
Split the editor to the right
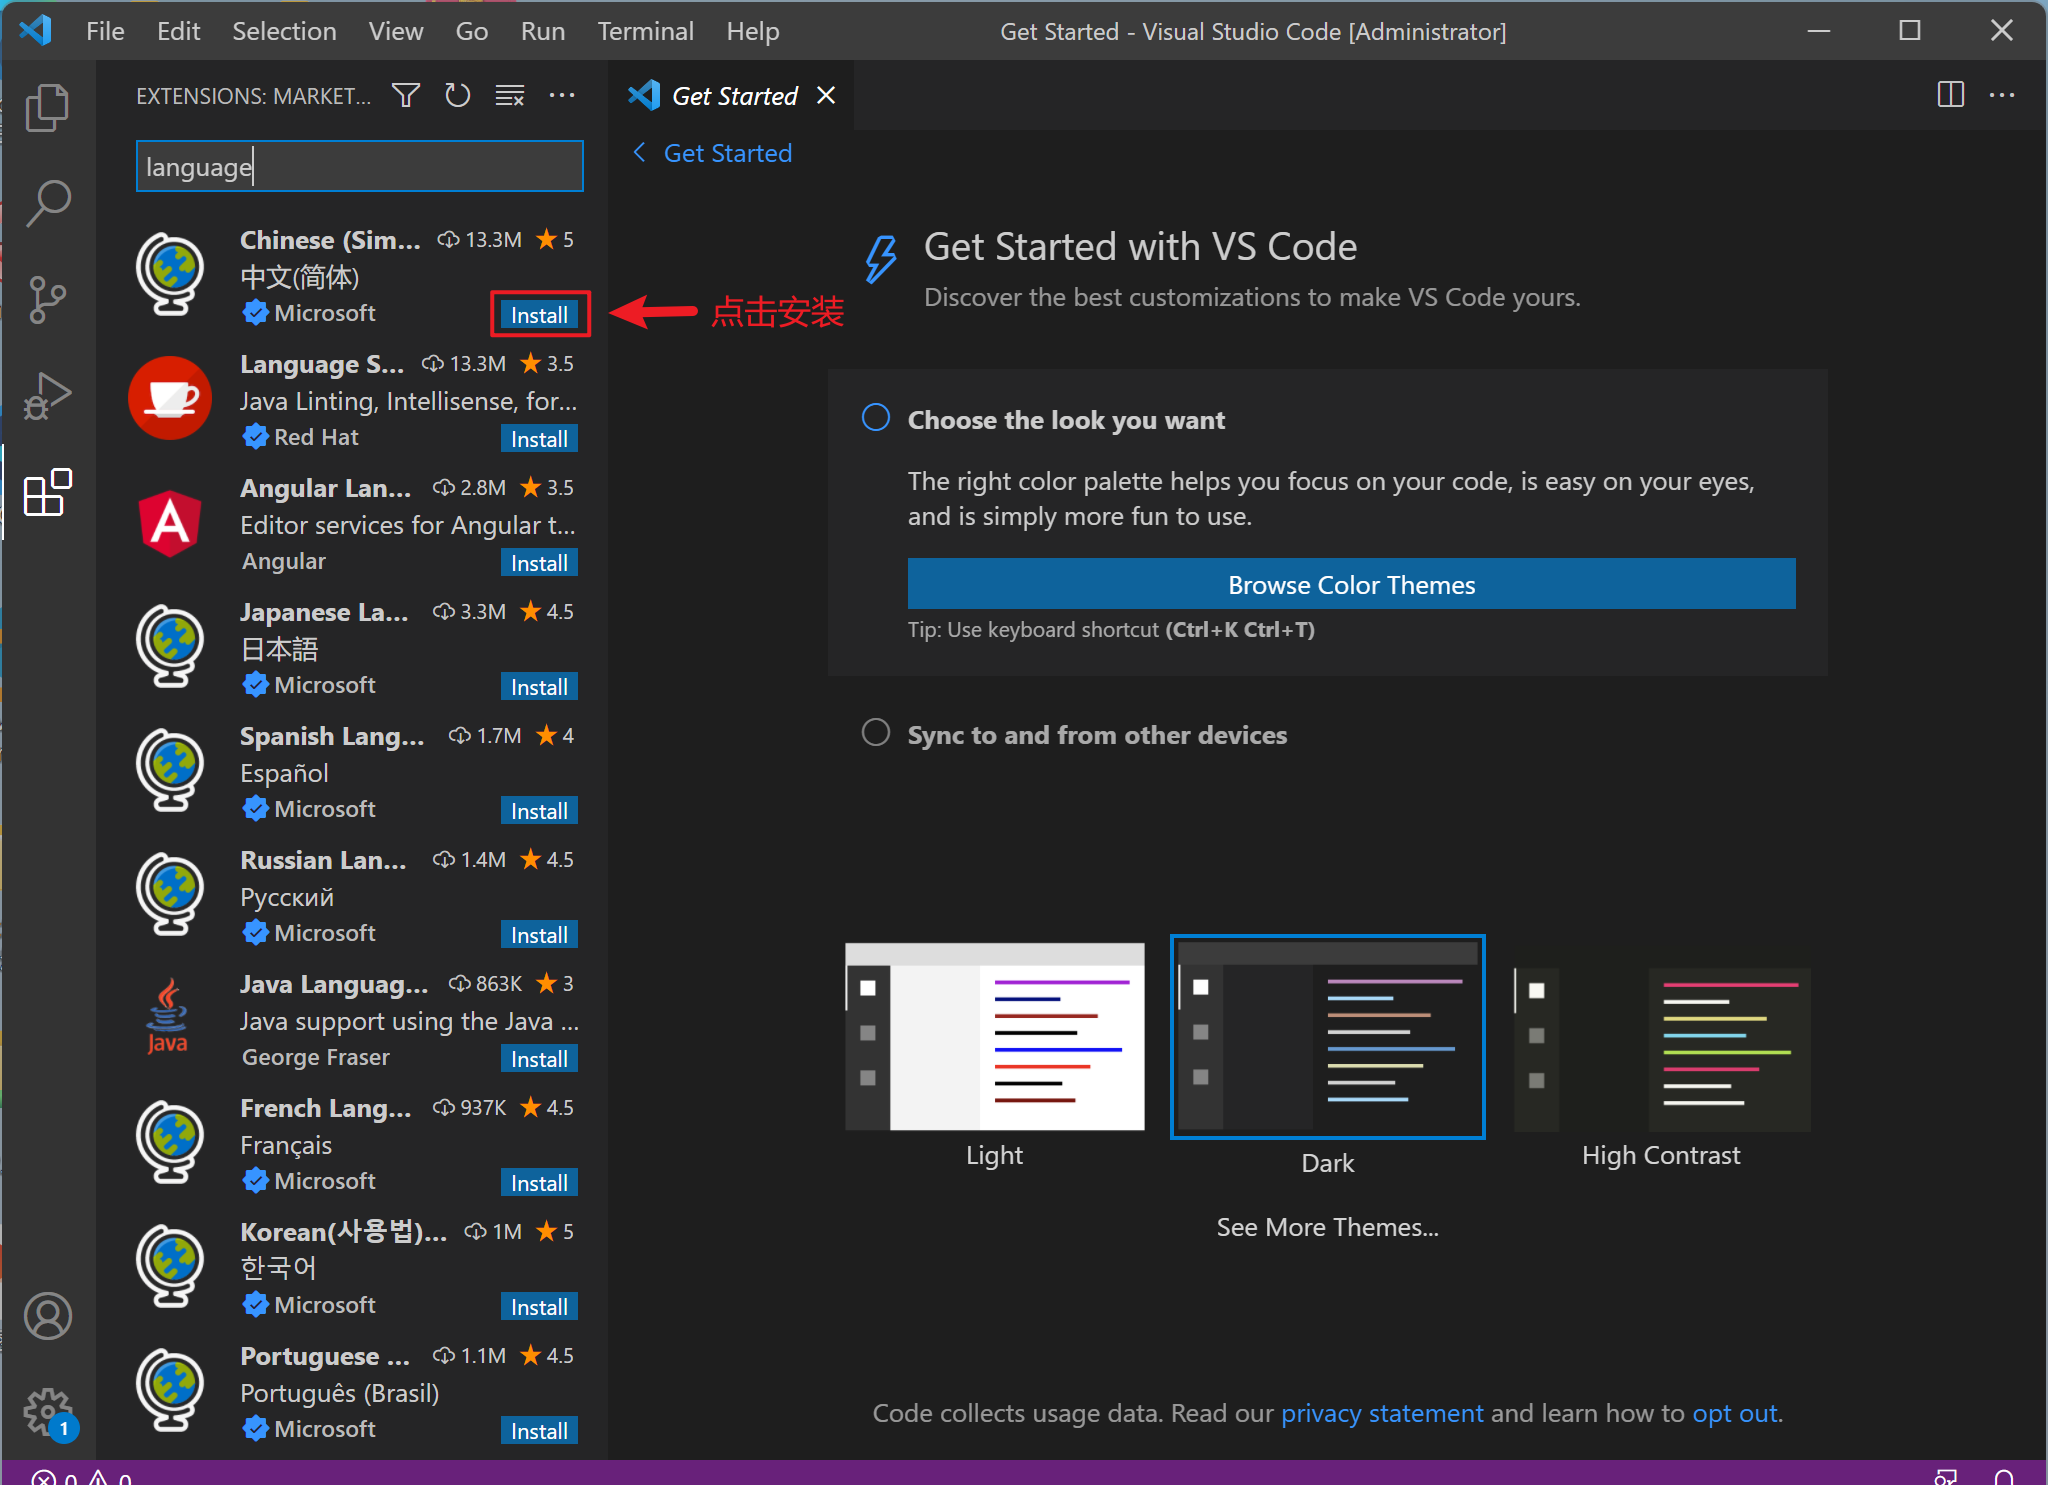click(1950, 95)
